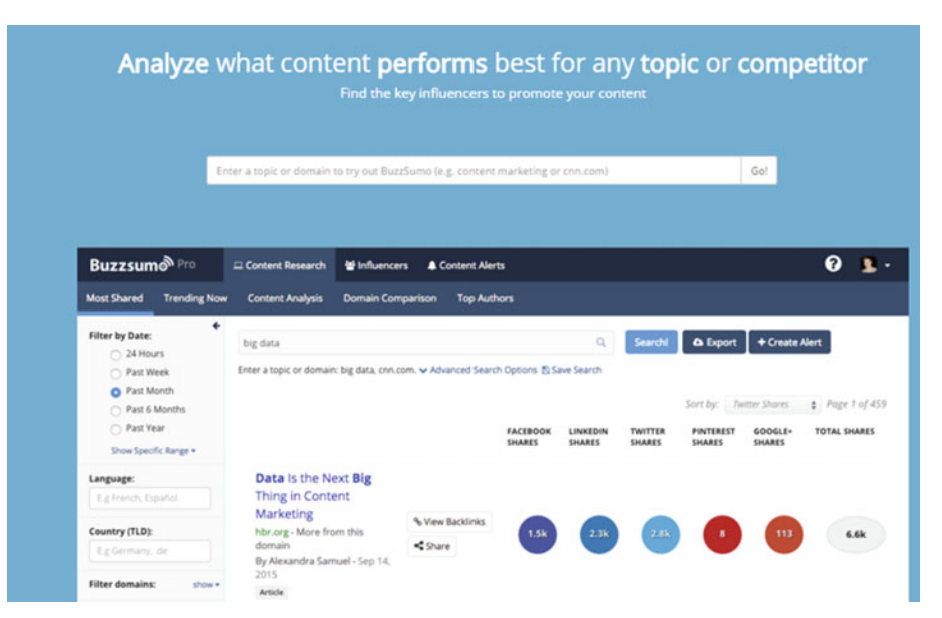Select the Past Year date filter
942x618 pixels.
click(115, 429)
